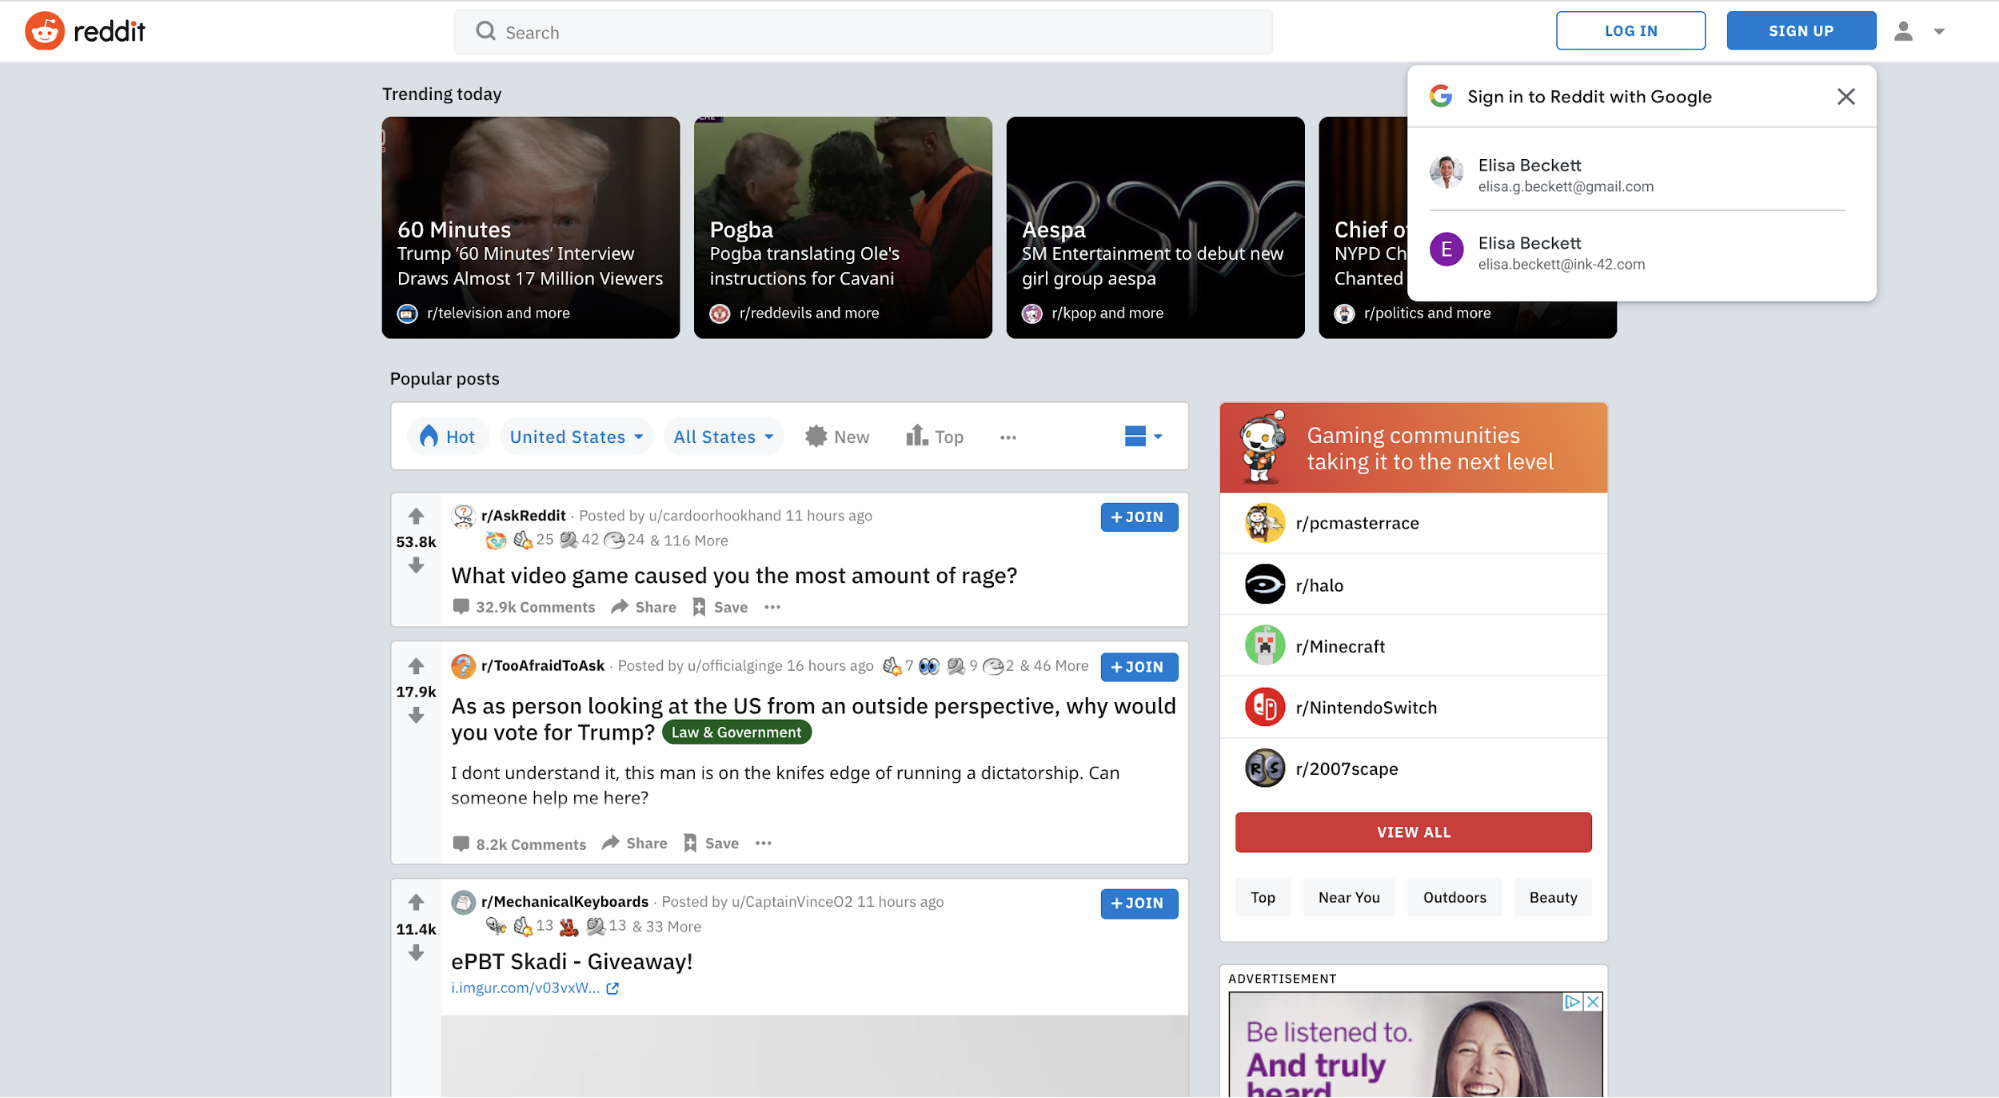This screenshot has width=1999, height=1098.
Task: Click the Reddit home logo icon
Action: [41, 30]
